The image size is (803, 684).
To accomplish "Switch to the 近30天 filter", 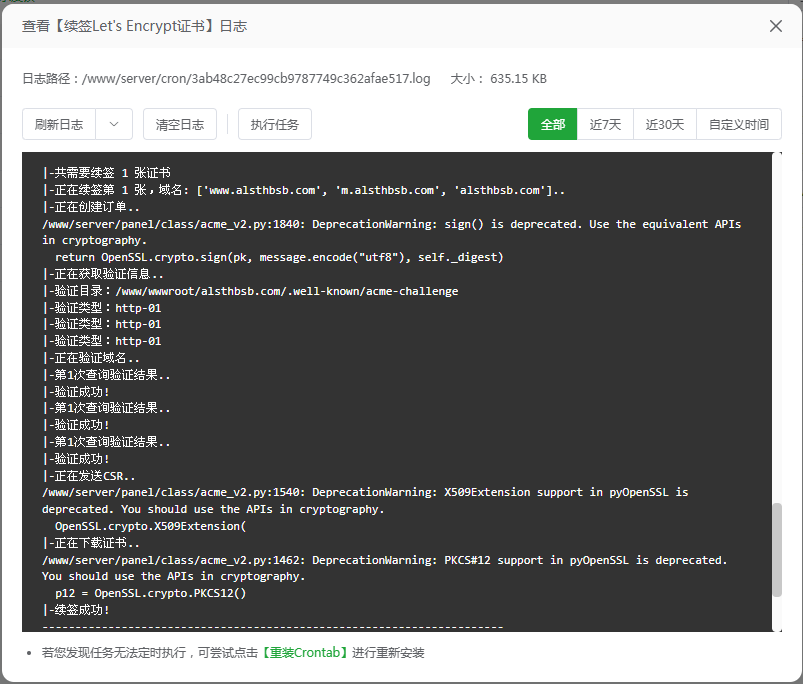I will 665,124.
